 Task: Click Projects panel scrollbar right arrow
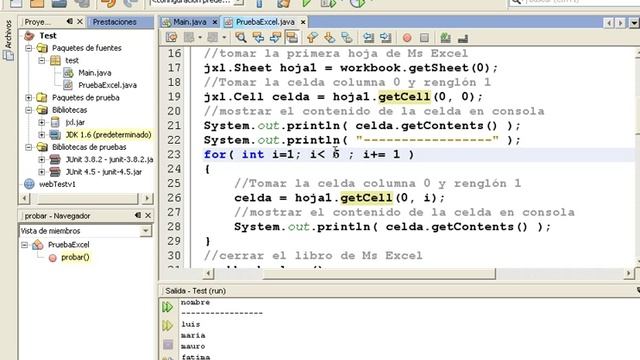147,198
